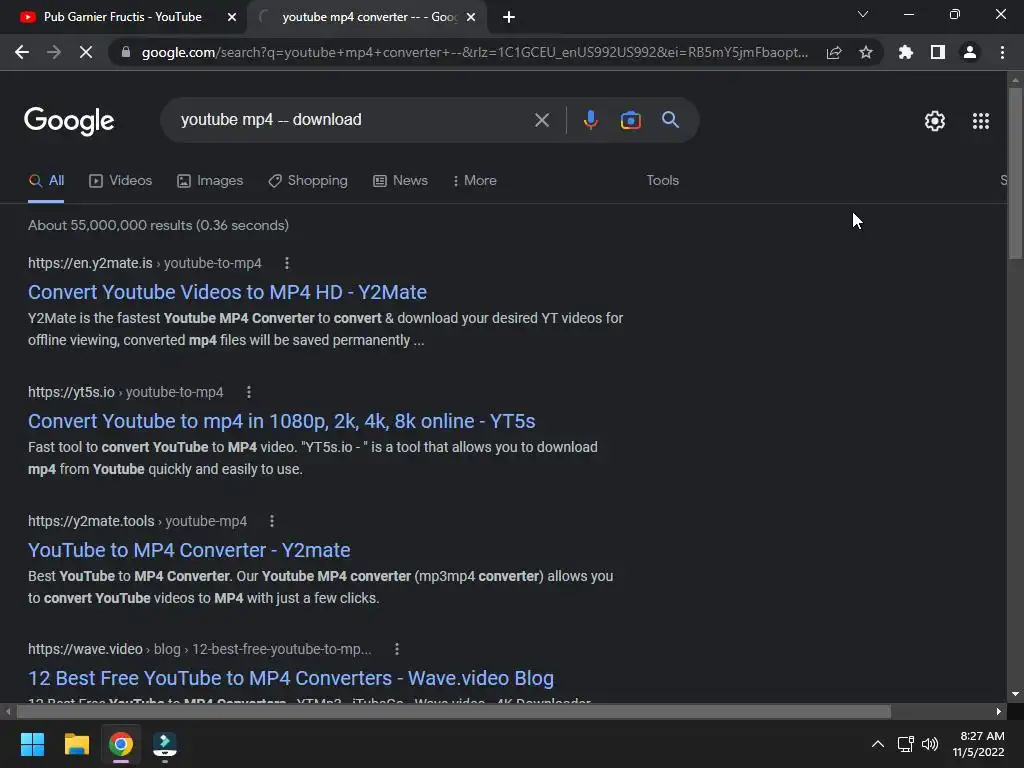Open the tab search chevron

click(x=863, y=14)
